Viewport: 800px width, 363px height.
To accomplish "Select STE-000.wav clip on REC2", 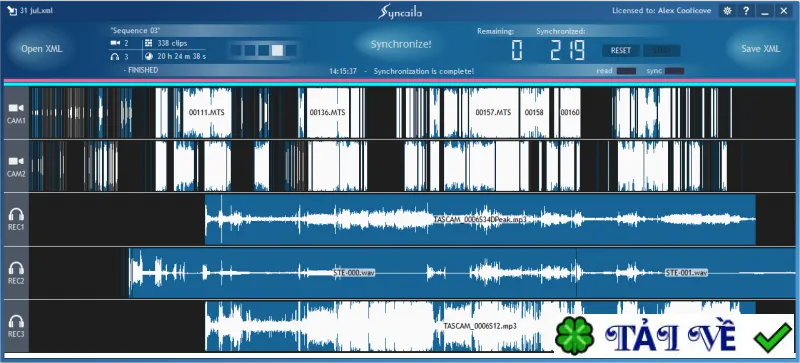I will 354,273.
